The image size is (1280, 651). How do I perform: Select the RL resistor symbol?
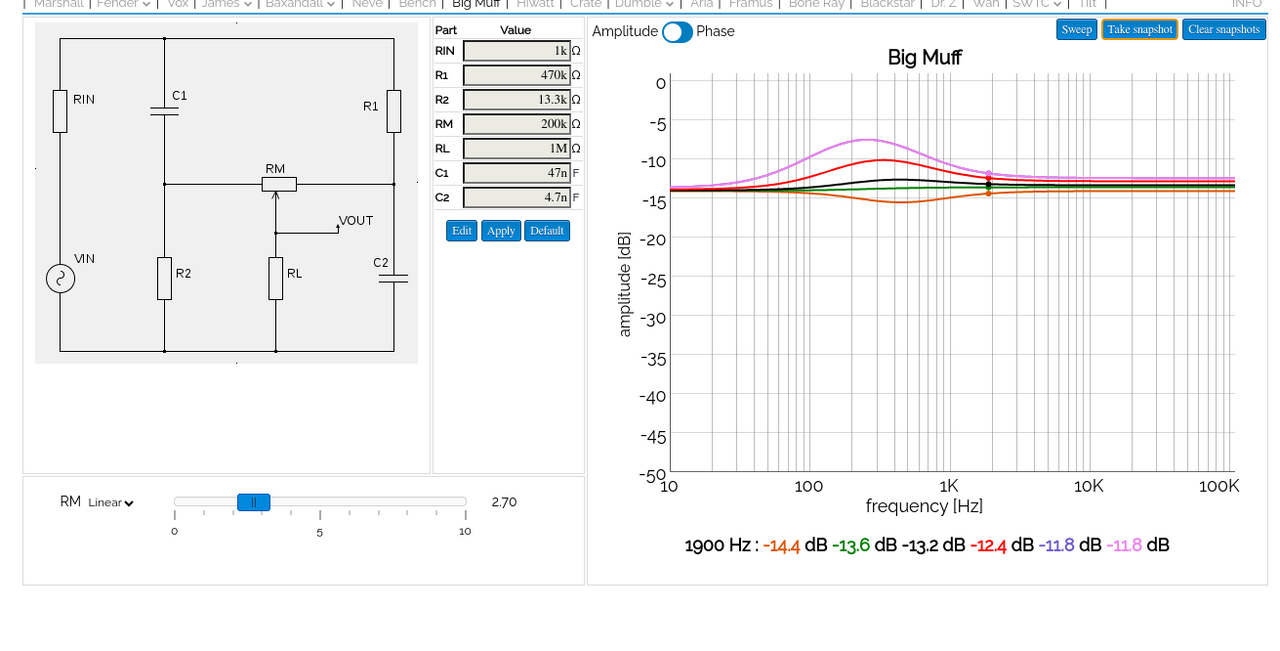click(x=276, y=278)
